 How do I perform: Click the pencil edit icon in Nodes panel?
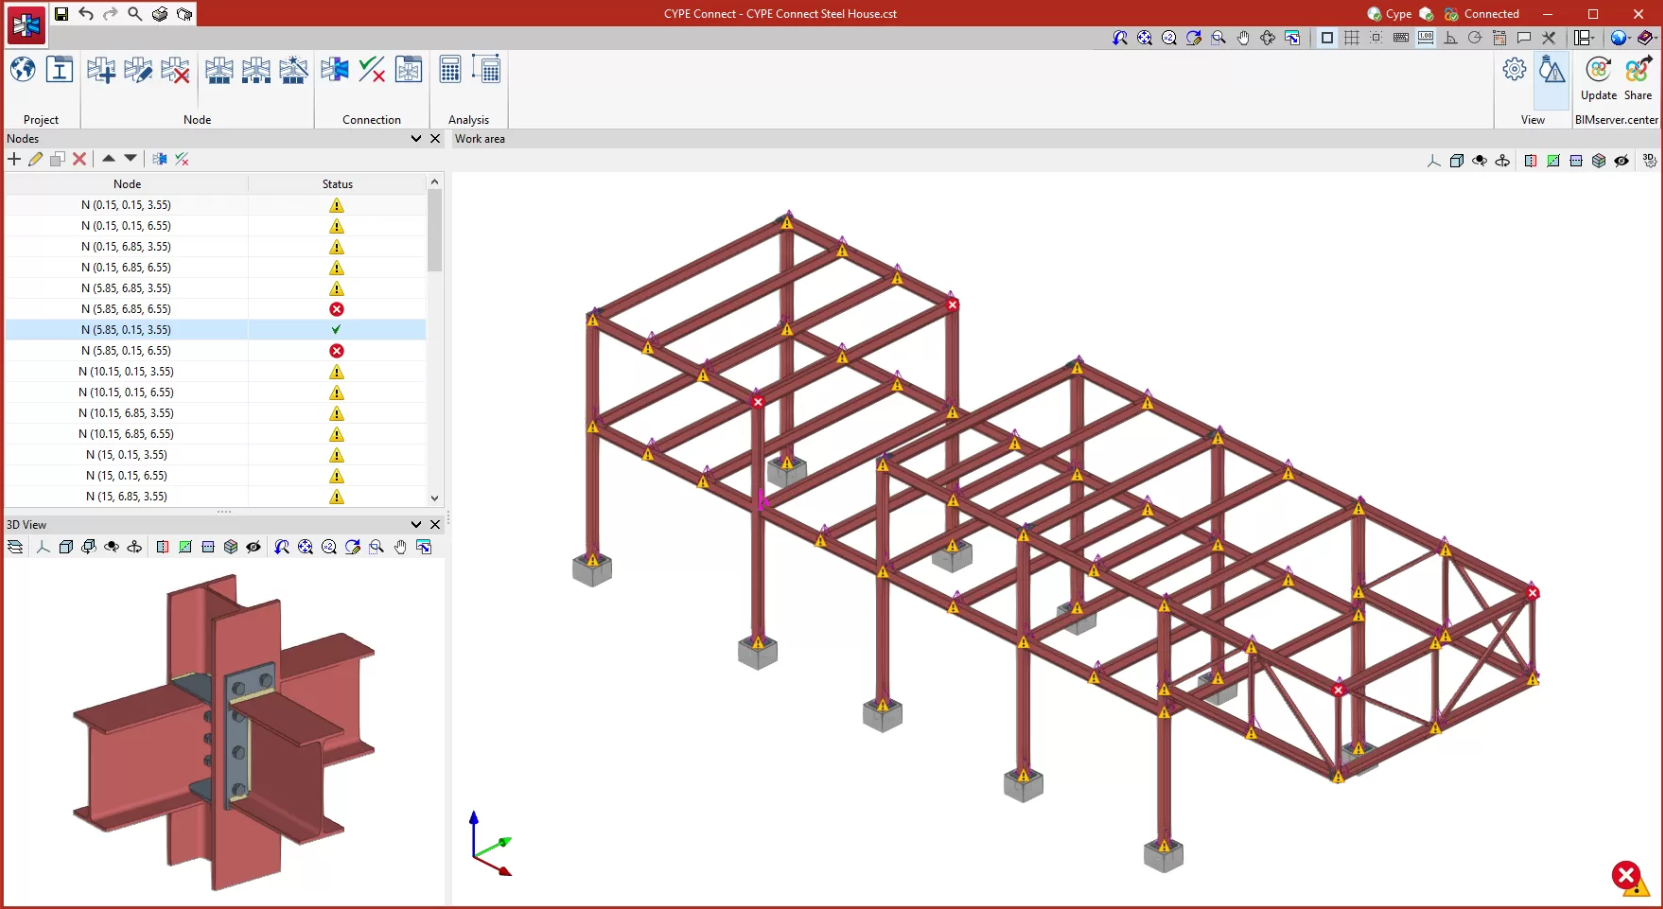point(36,159)
